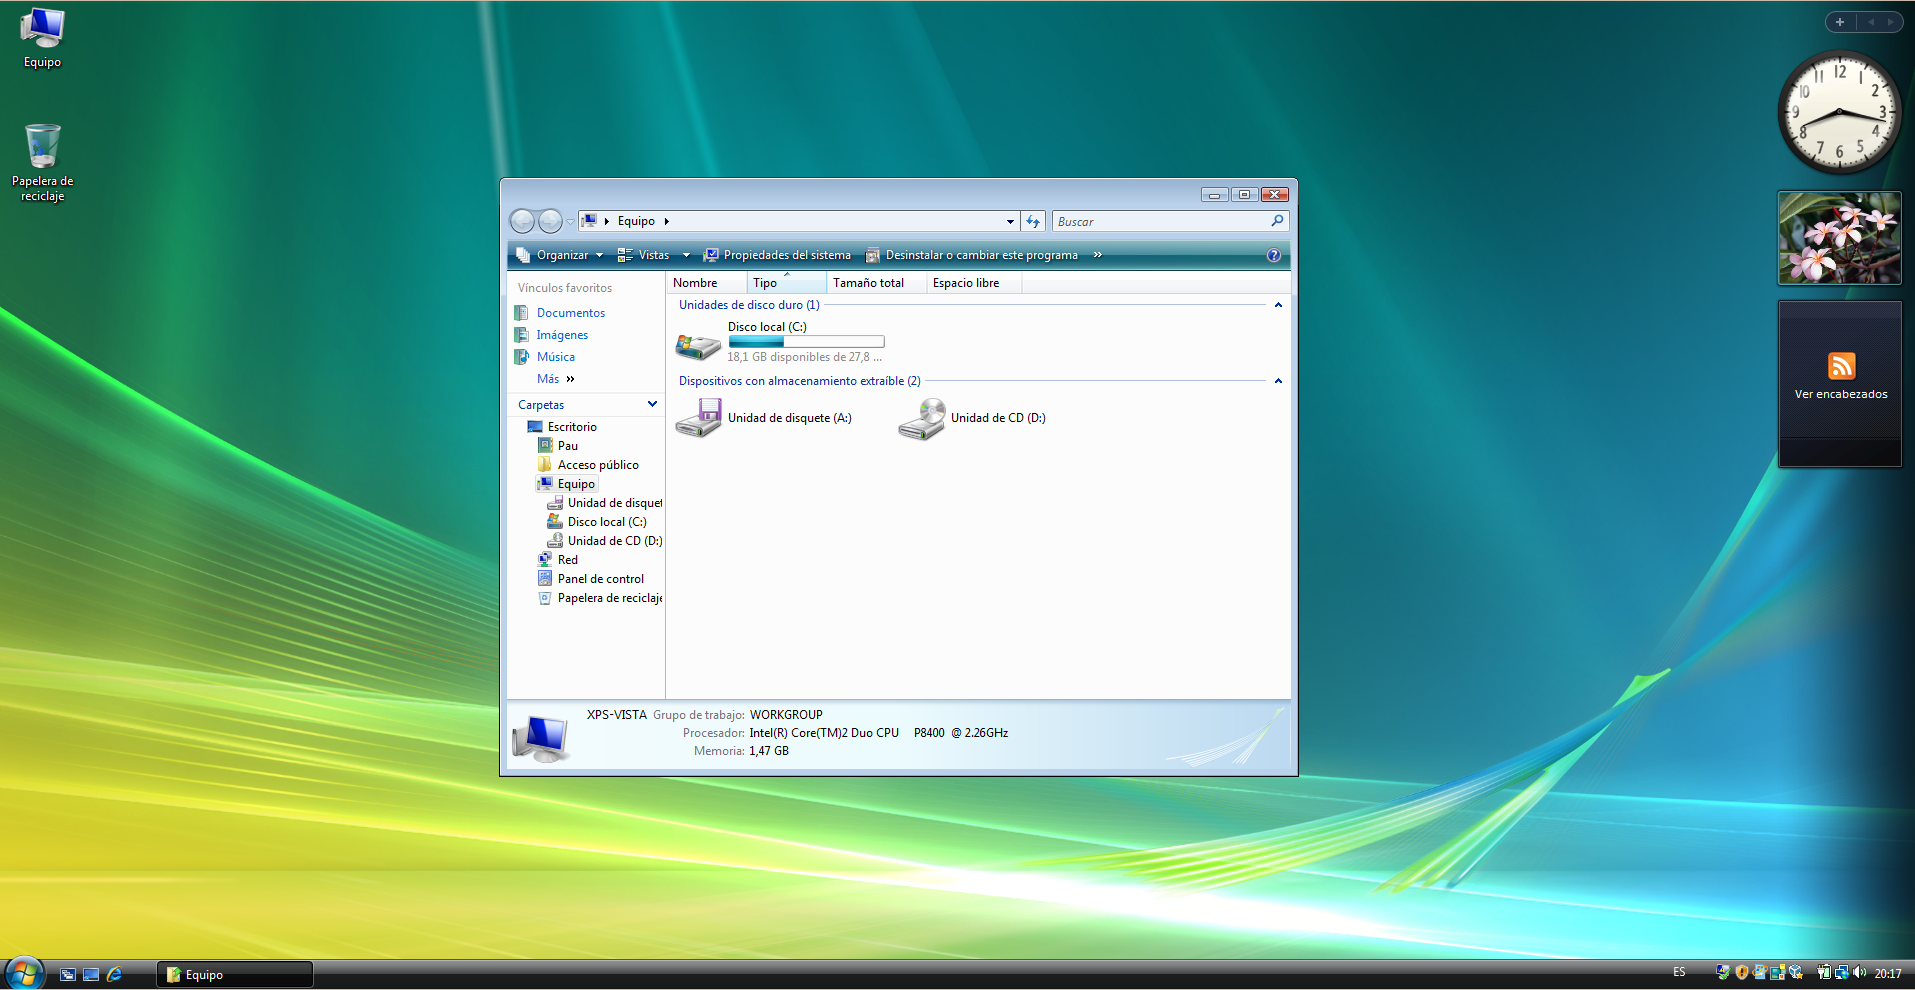Click the refresh button beside address bar
This screenshot has height=990, width=1915.
pos(1033,221)
